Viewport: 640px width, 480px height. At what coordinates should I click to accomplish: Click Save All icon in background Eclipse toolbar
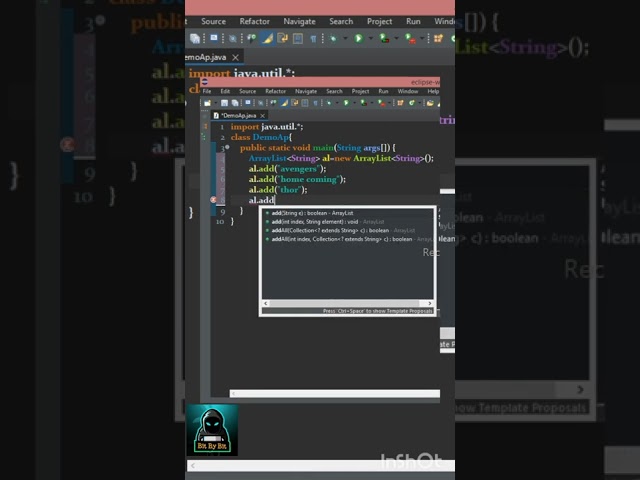click(x=195, y=38)
